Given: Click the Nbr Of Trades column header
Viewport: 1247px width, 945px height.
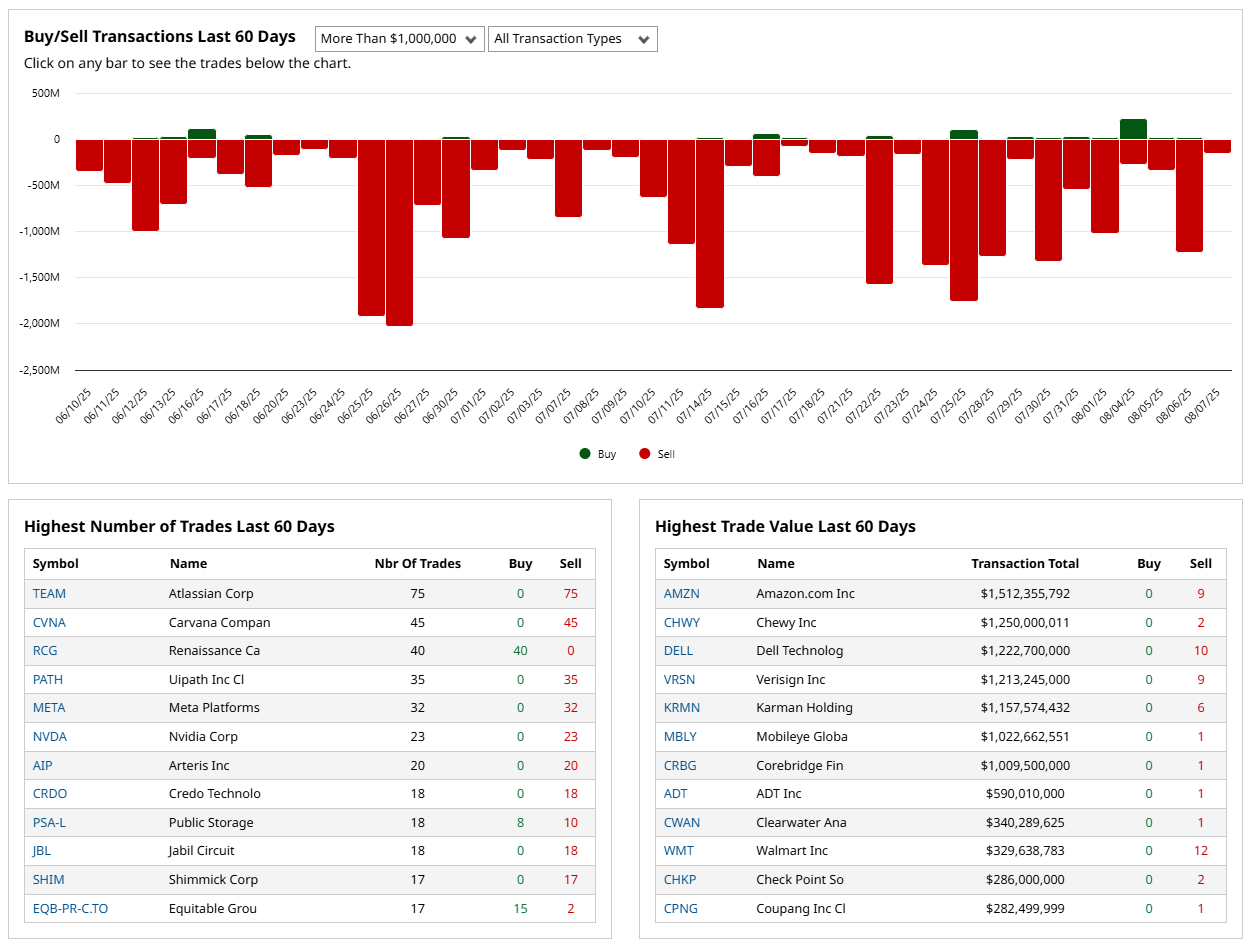Looking at the screenshot, I should (418, 564).
